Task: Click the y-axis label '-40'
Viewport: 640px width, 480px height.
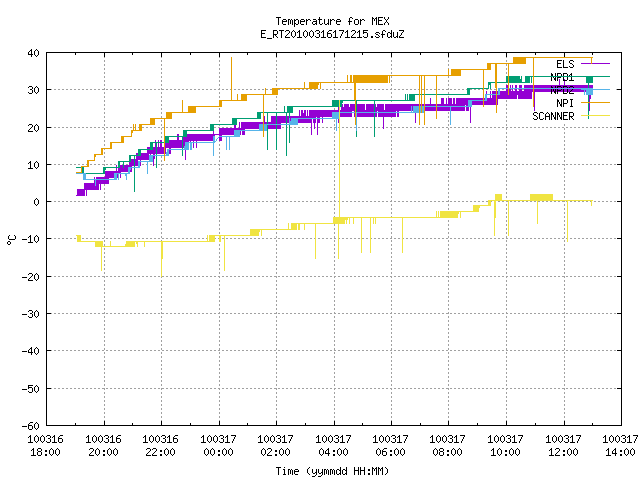Action: [x=31, y=351]
